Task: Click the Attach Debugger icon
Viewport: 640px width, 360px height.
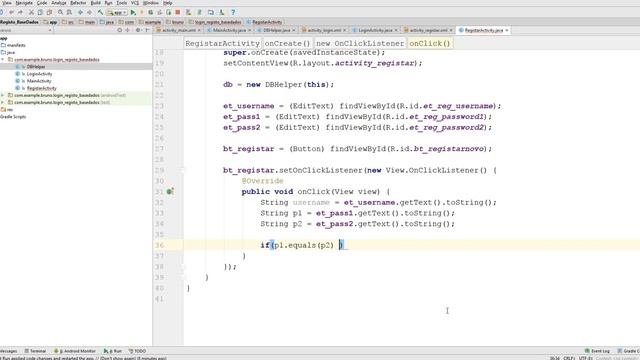Action: (x=169, y=13)
